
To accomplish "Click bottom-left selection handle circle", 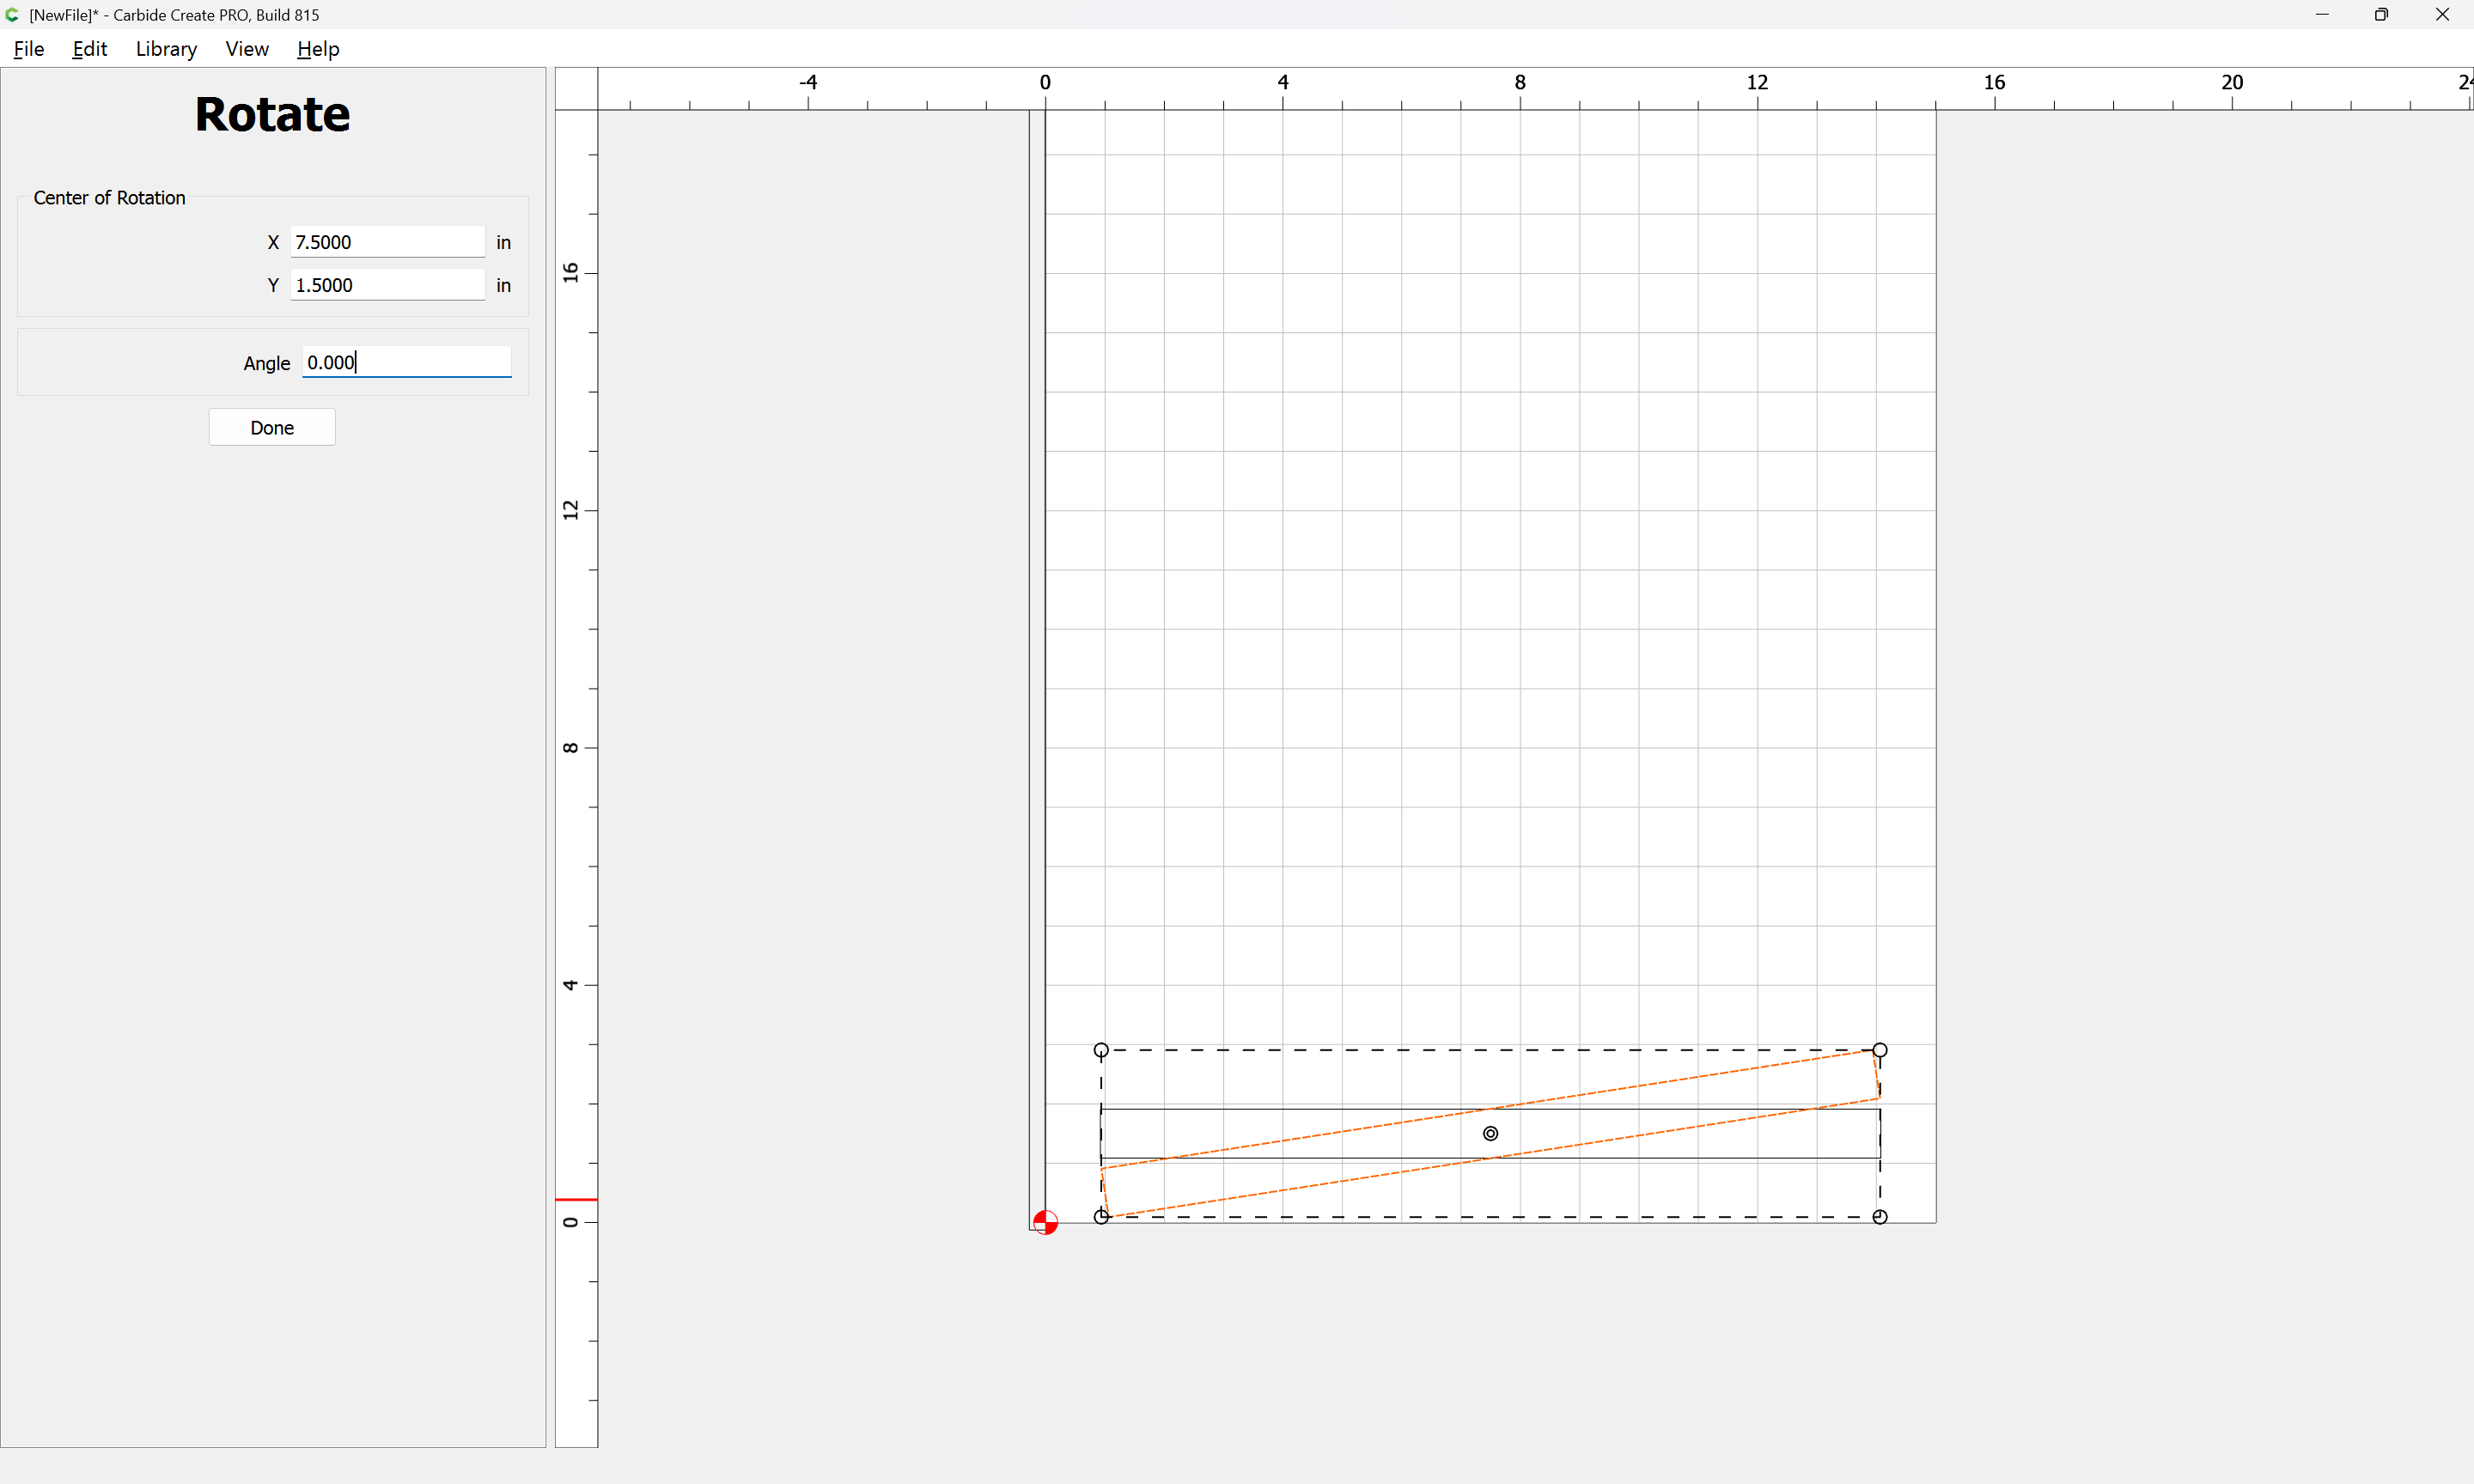I will [1101, 1217].
